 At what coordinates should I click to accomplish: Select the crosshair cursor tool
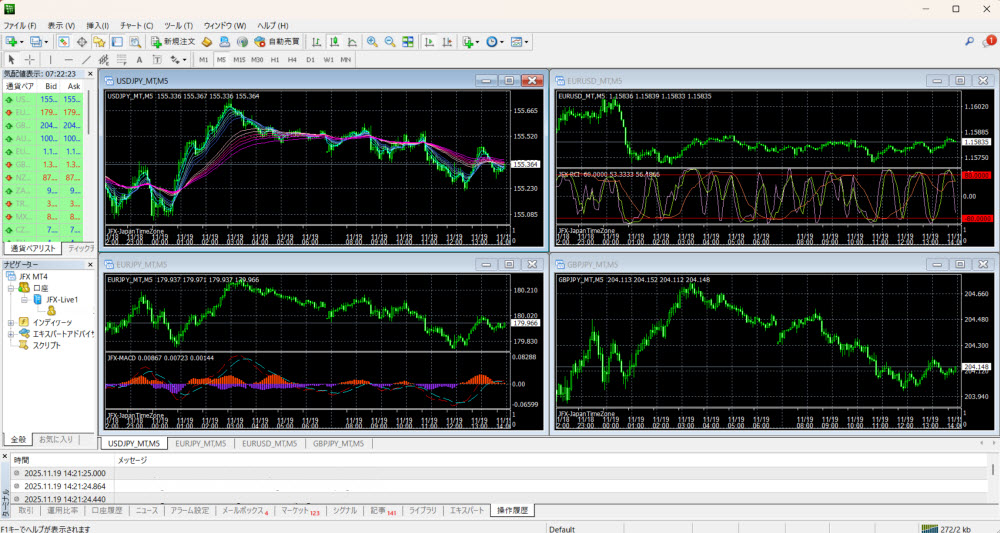click(x=29, y=60)
